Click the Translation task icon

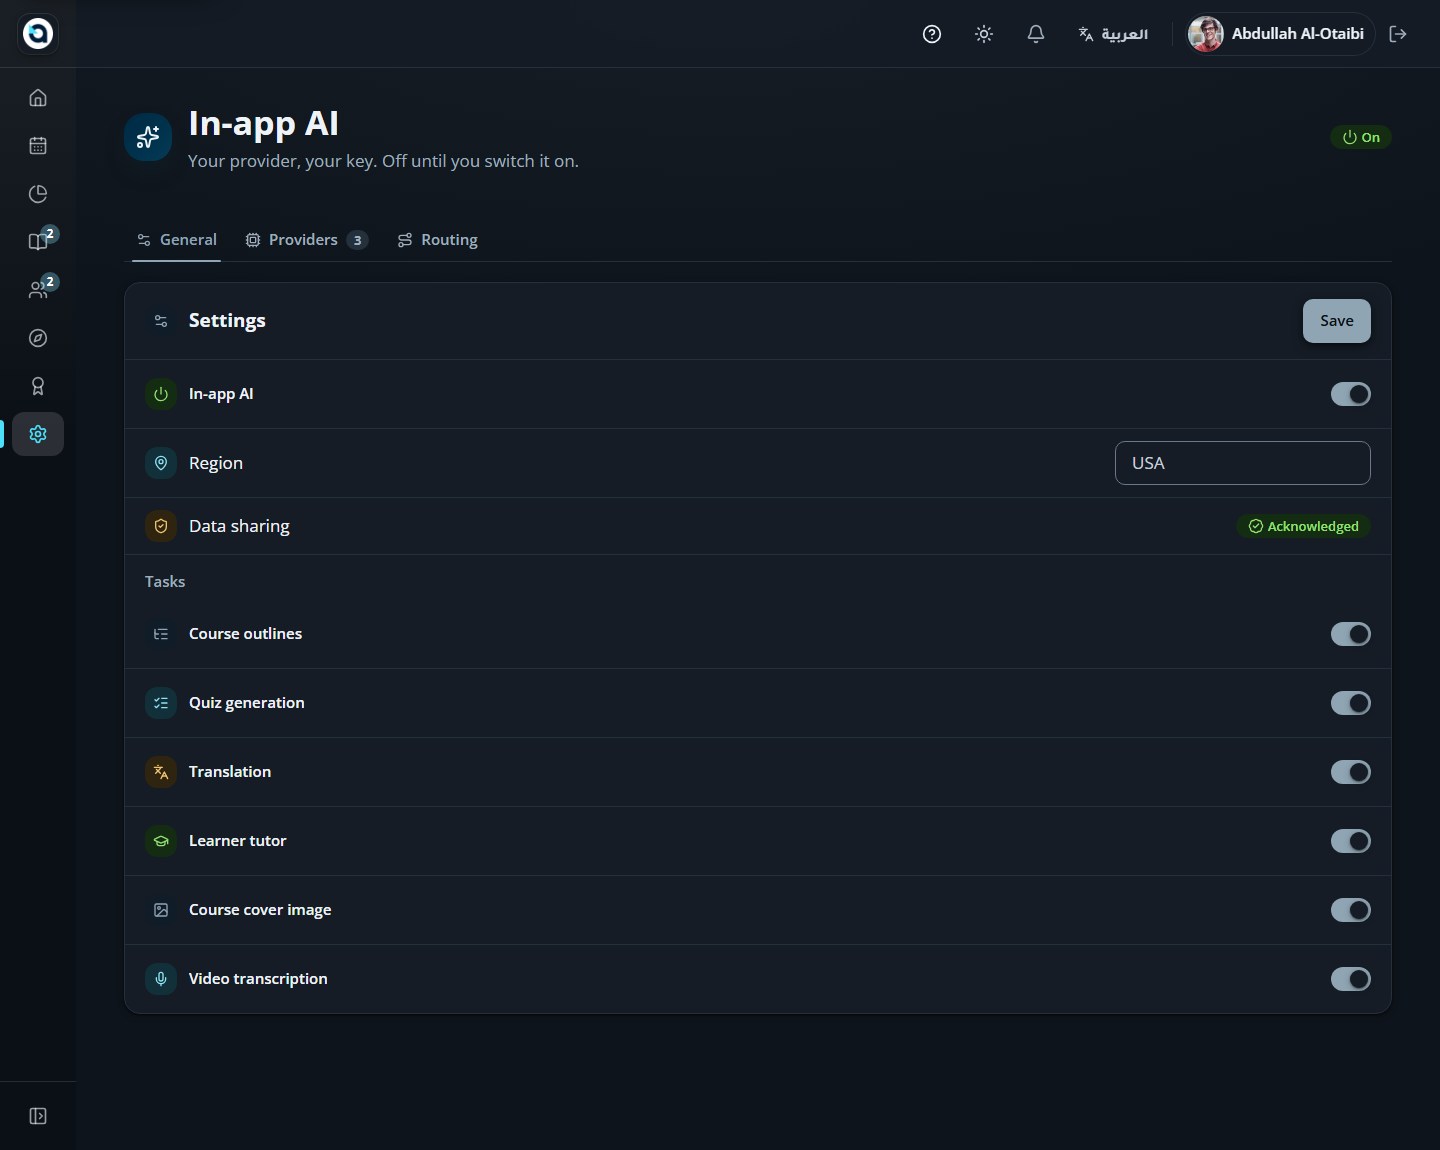click(161, 772)
